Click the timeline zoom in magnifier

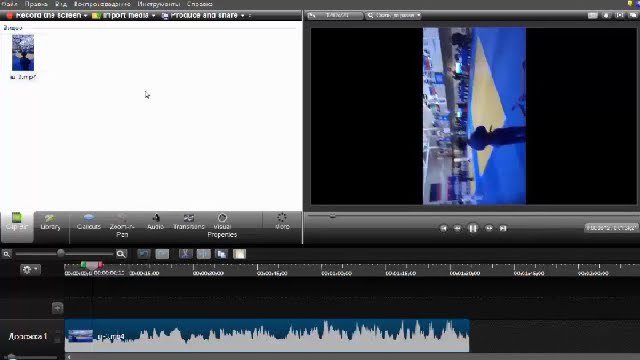pyautogui.click(x=121, y=254)
